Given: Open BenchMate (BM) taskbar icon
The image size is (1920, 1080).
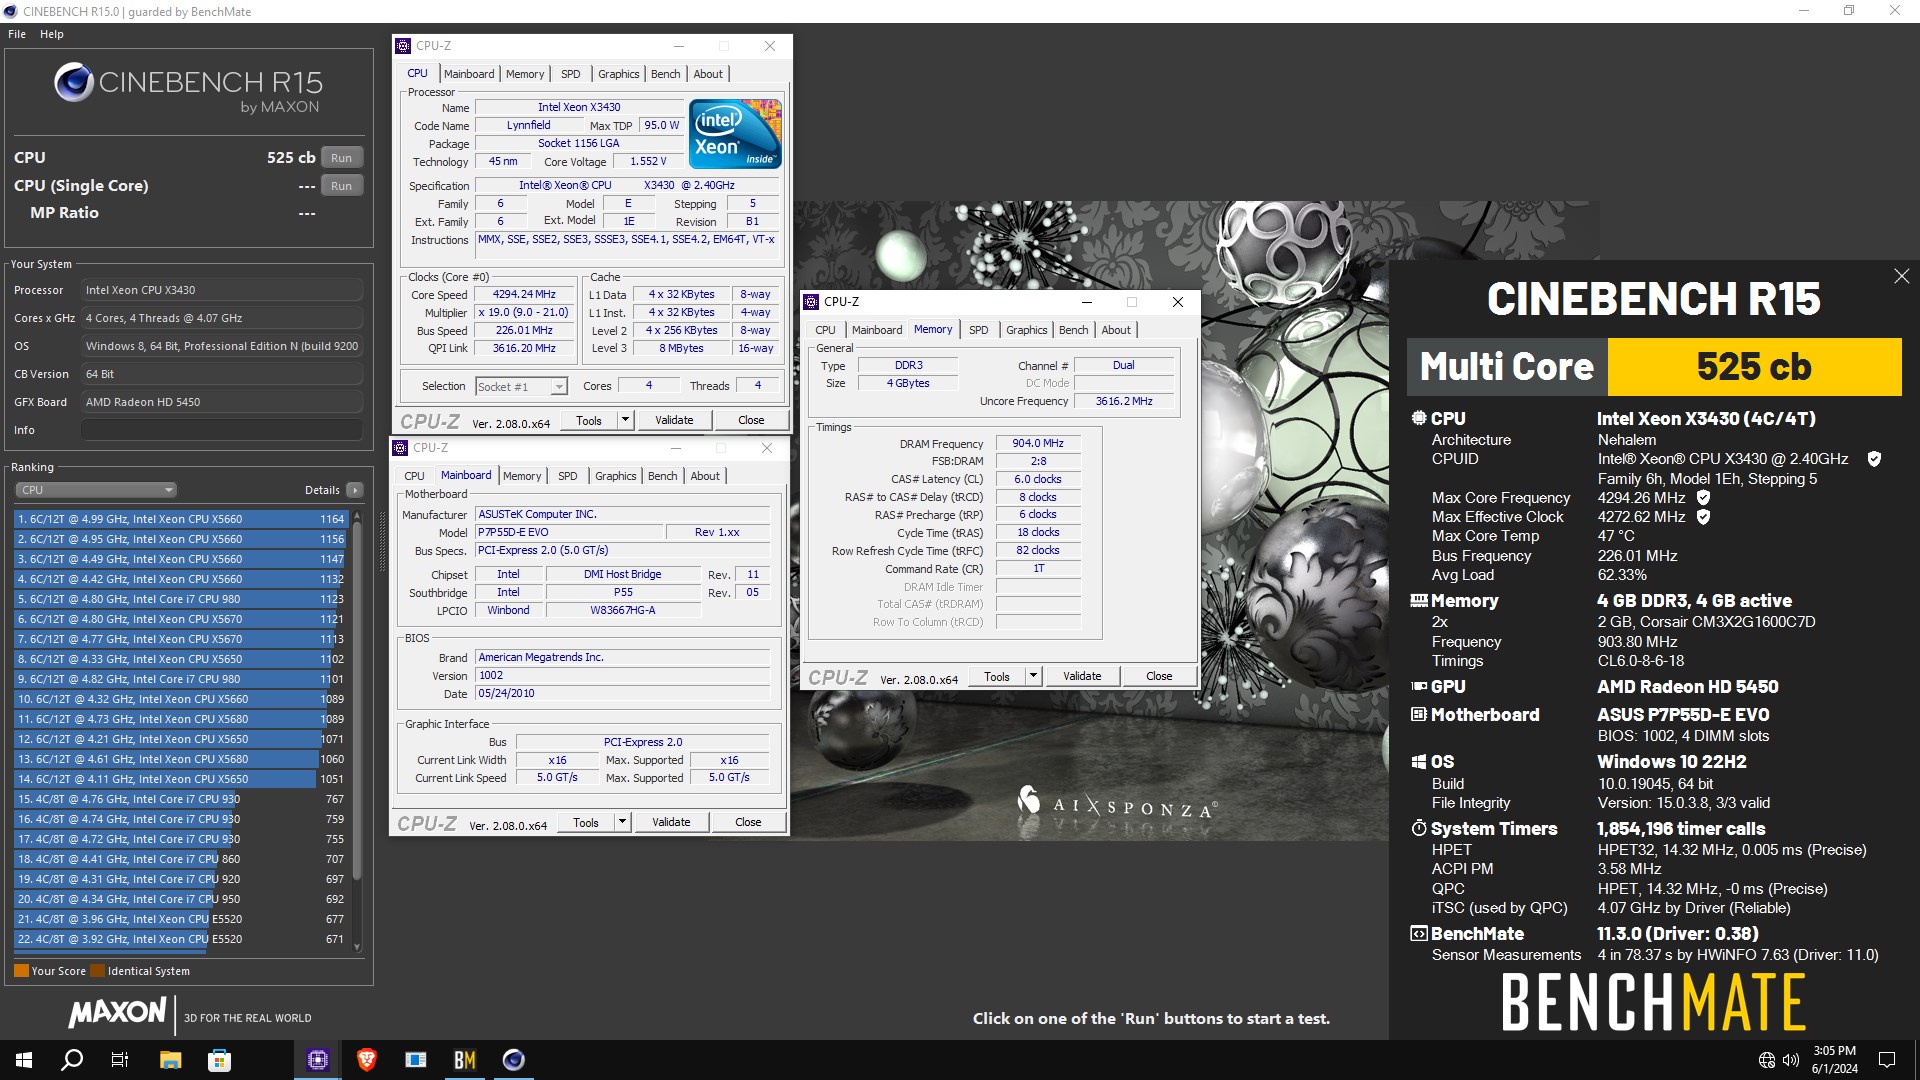Looking at the screenshot, I should [465, 1060].
